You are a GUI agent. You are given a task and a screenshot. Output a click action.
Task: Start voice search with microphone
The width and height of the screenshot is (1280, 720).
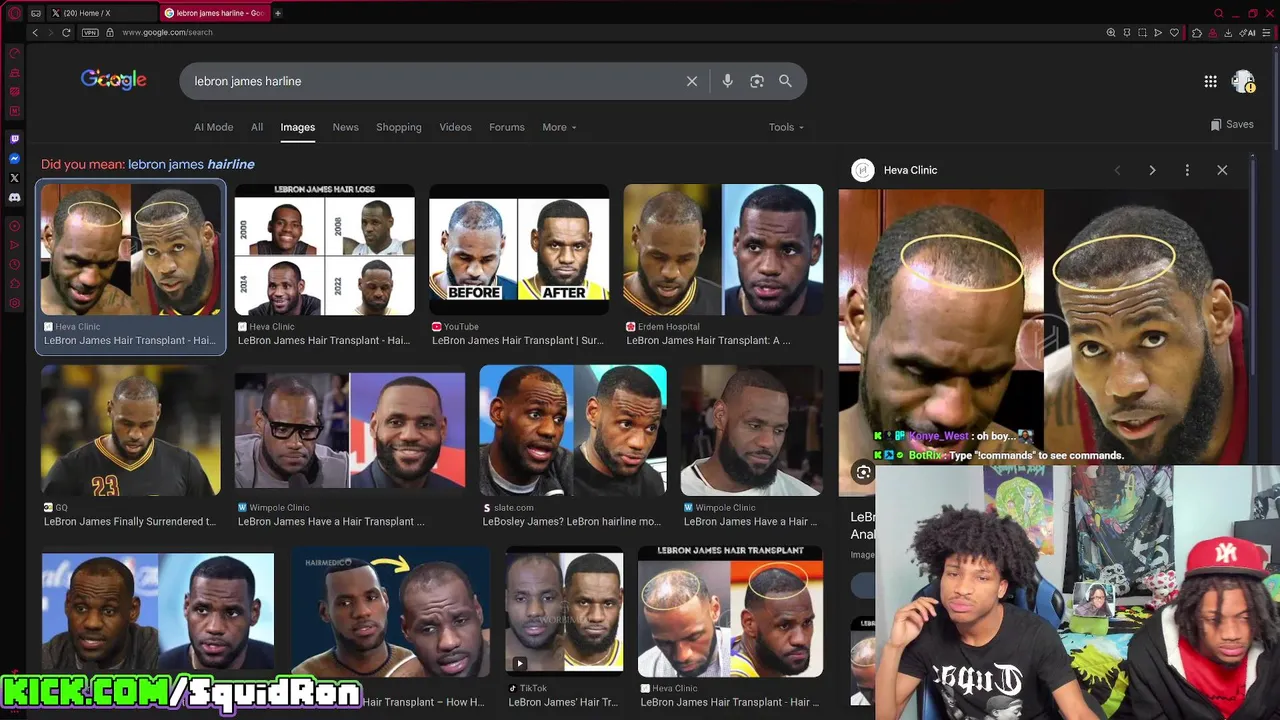728,81
